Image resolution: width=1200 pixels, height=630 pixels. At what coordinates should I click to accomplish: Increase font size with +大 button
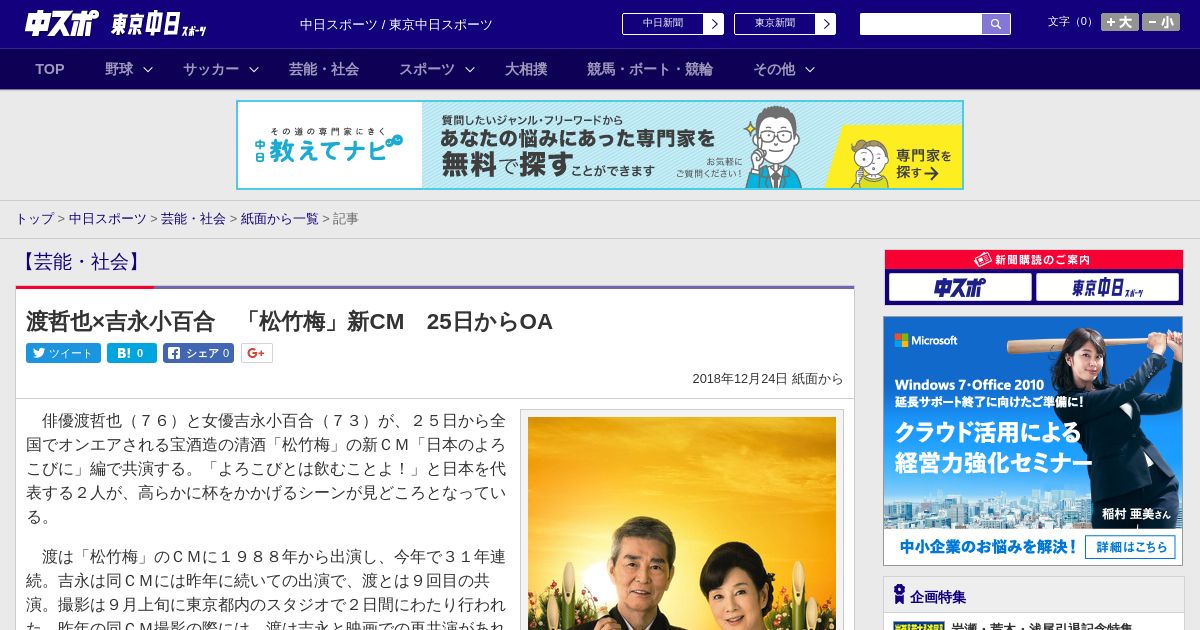(x=1120, y=22)
